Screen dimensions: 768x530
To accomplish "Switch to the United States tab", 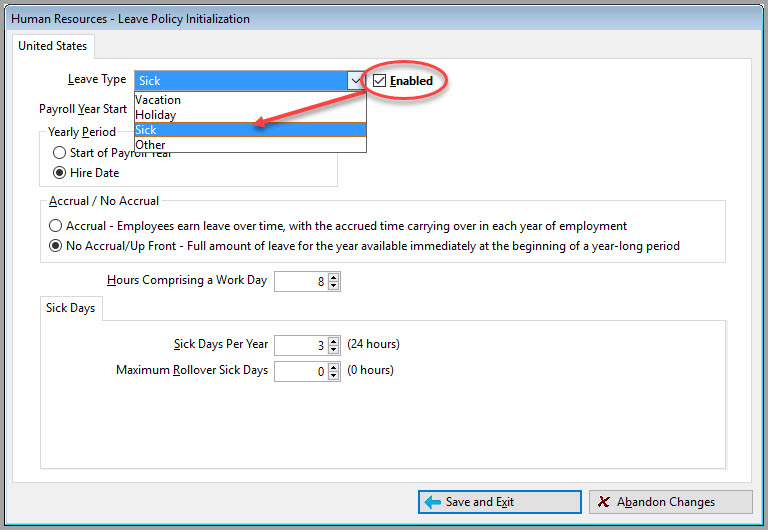I will click(x=52, y=46).
